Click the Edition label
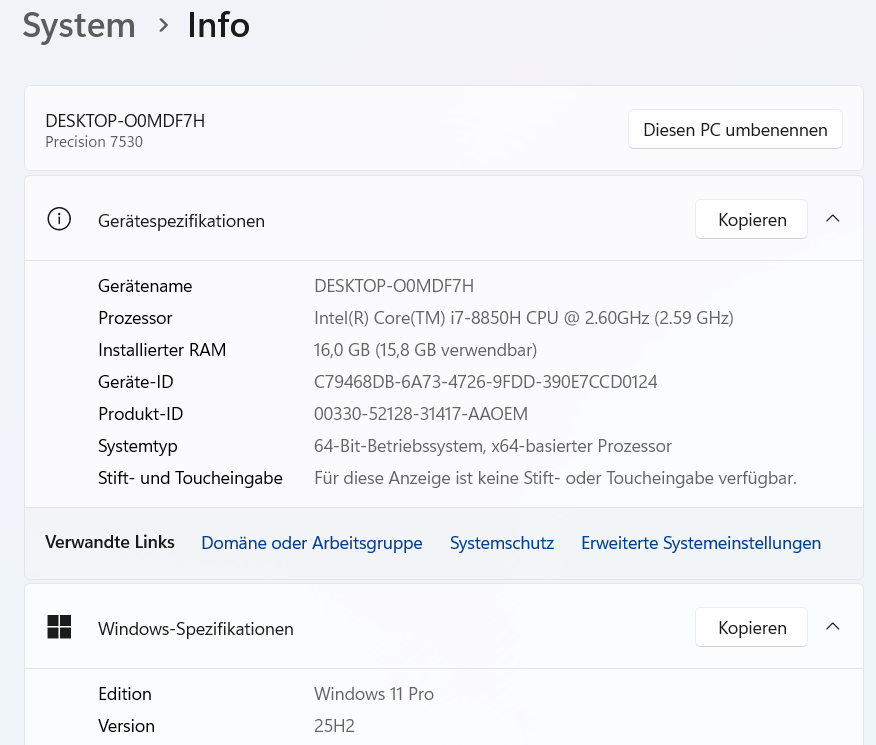The image size is (876, 745). [x=125, y=694]
